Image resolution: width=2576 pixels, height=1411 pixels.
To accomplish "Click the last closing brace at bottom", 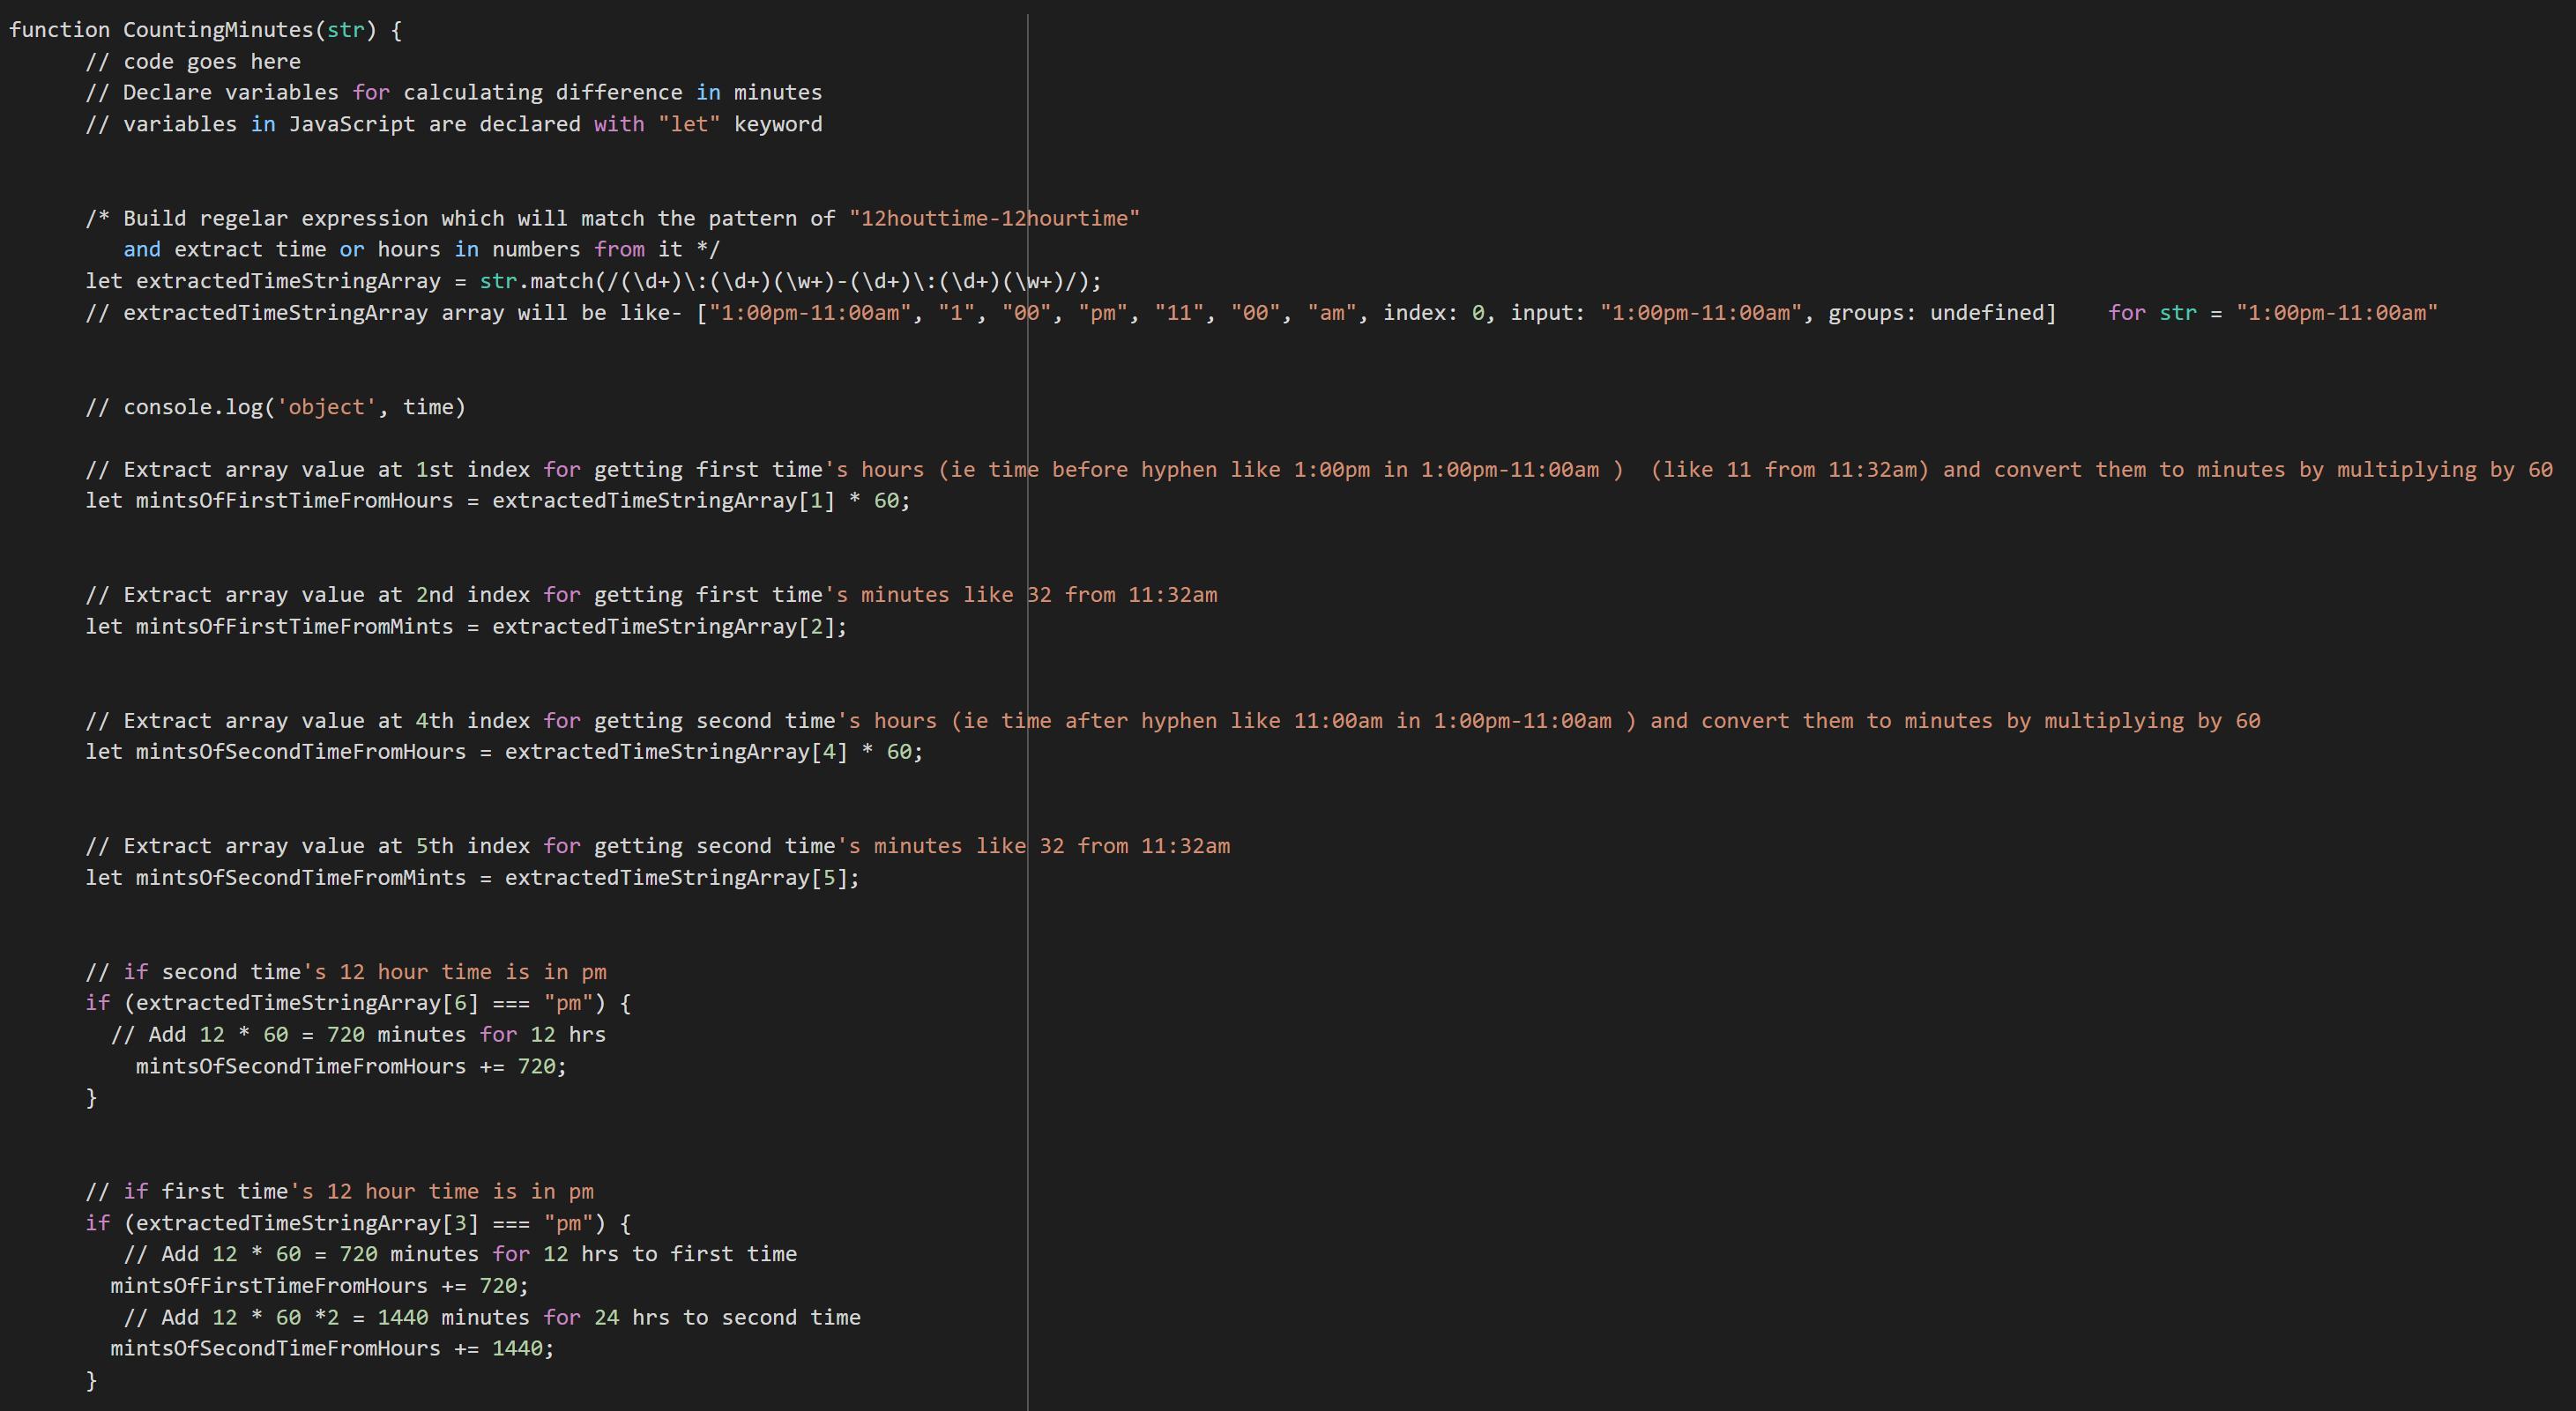I will (92, 1380).
